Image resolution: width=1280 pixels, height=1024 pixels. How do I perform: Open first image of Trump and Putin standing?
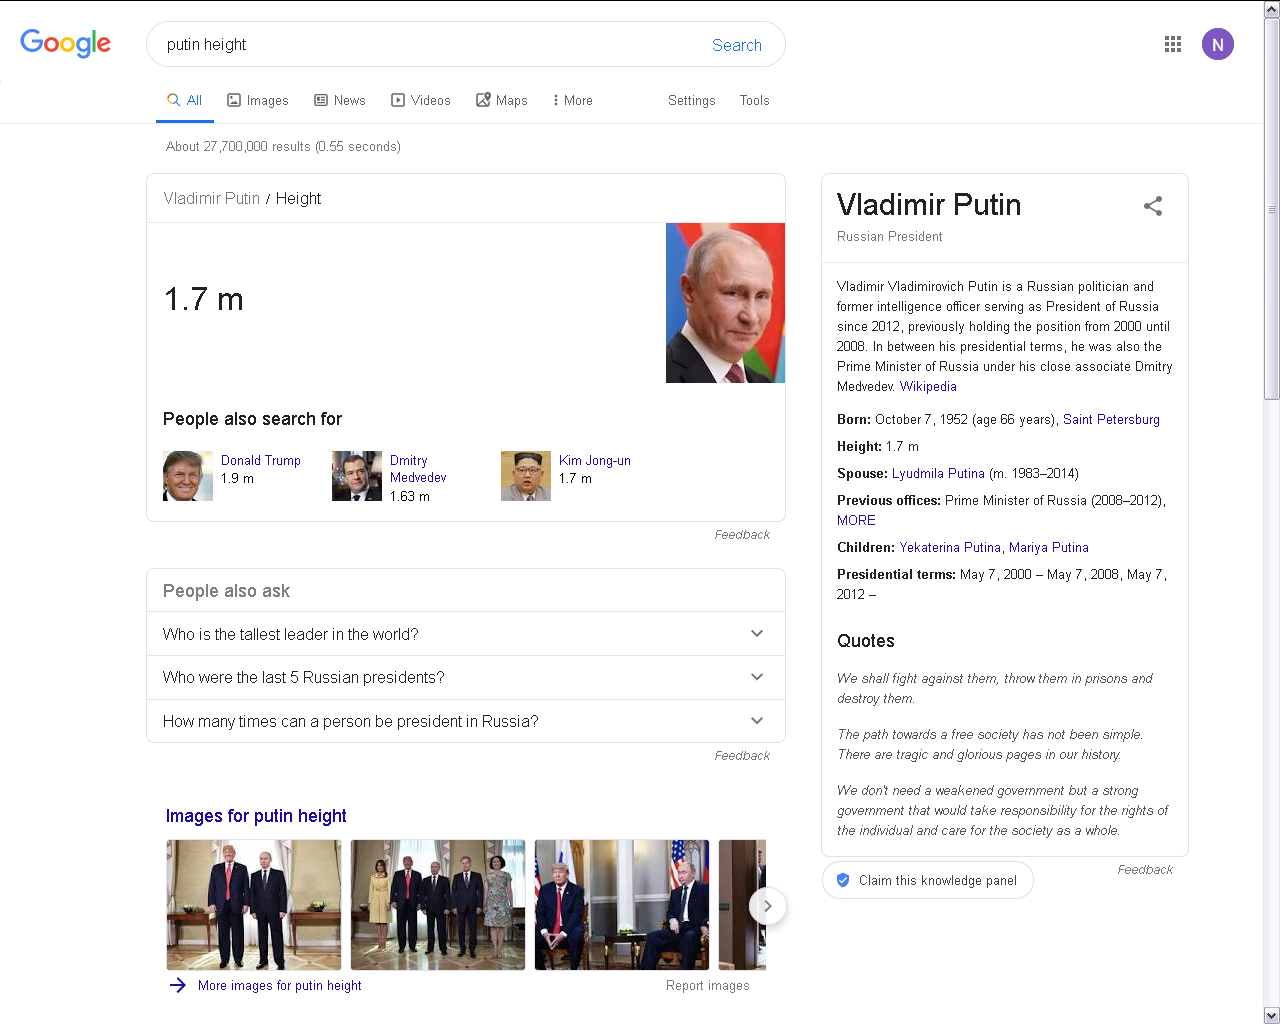[254, 905]
